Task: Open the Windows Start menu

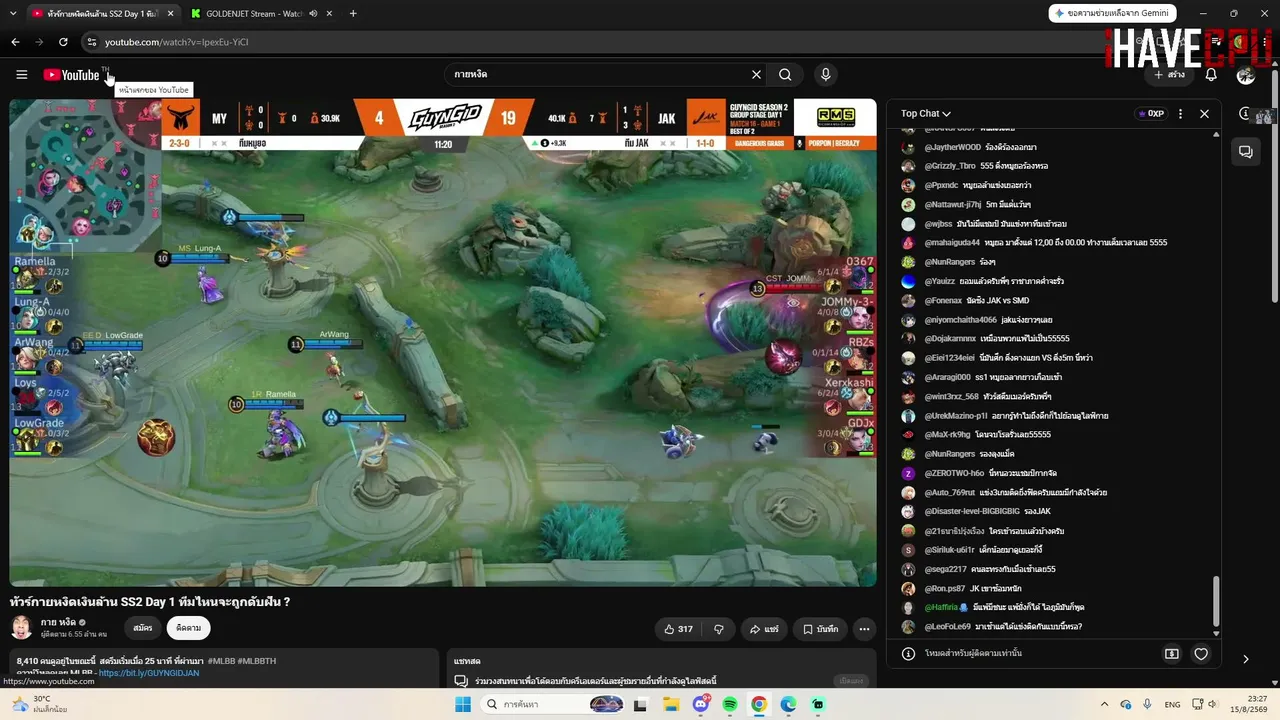Action: coord(463,705)
